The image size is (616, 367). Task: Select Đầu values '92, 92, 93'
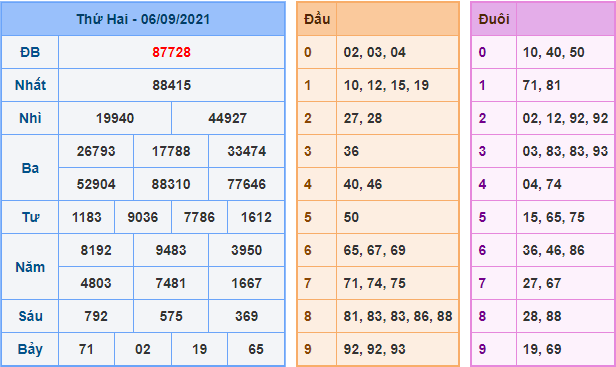(x=375, y=349)
